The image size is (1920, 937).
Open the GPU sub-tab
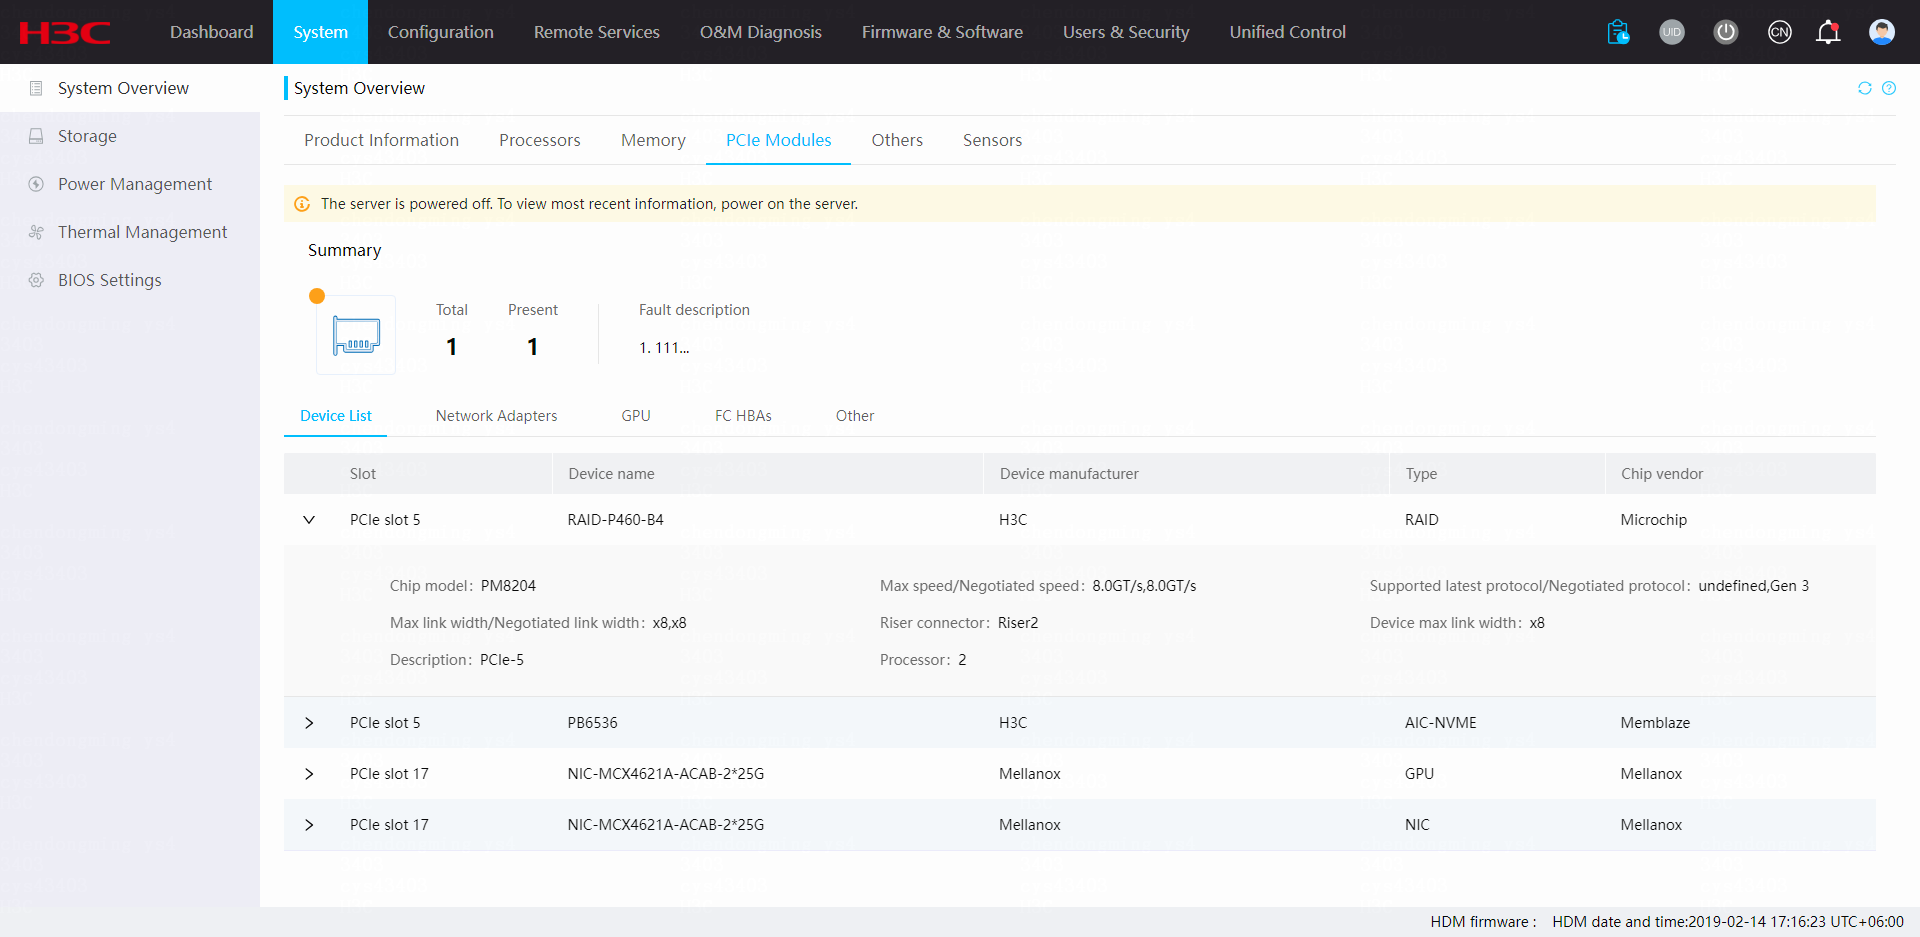point(636,416)
